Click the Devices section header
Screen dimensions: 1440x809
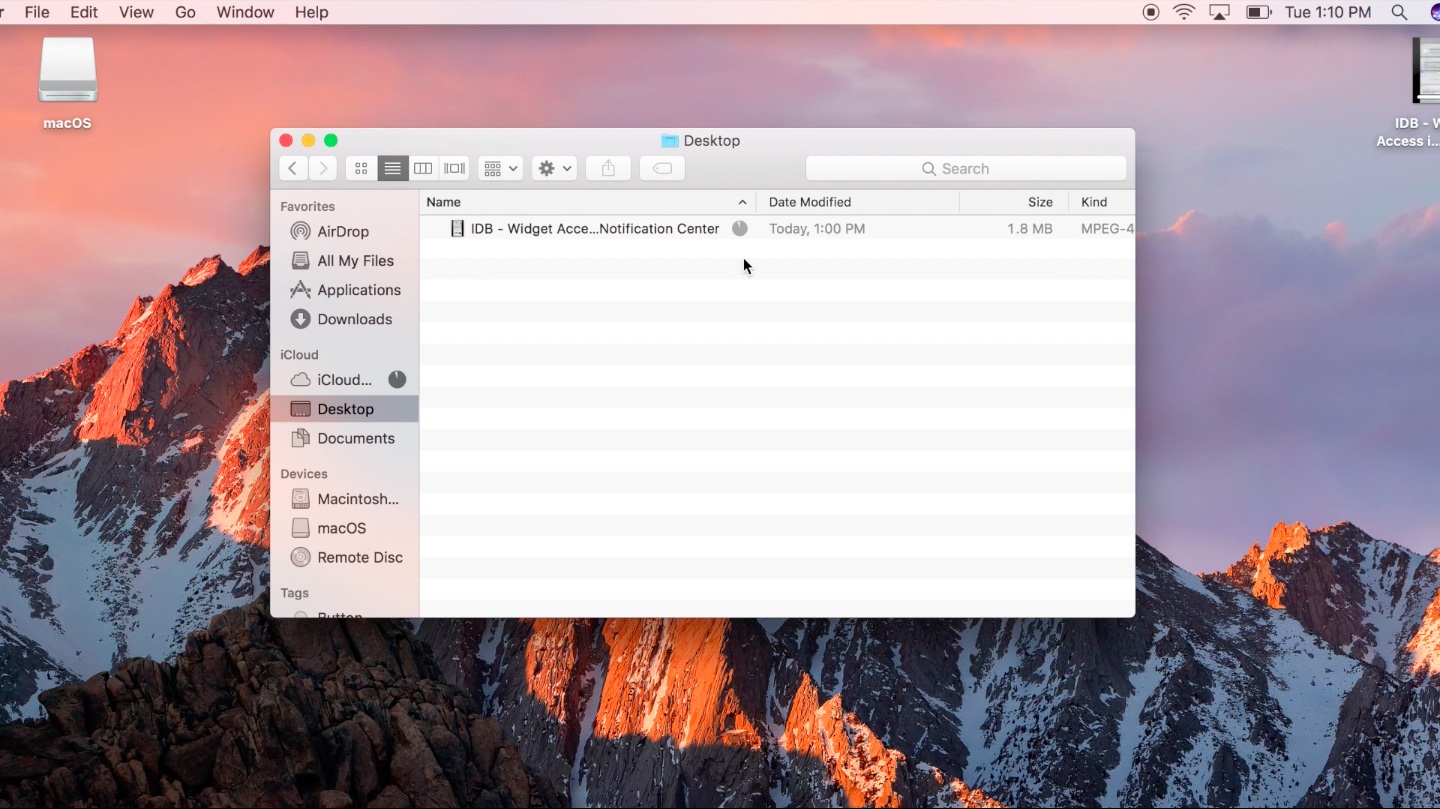304,474
